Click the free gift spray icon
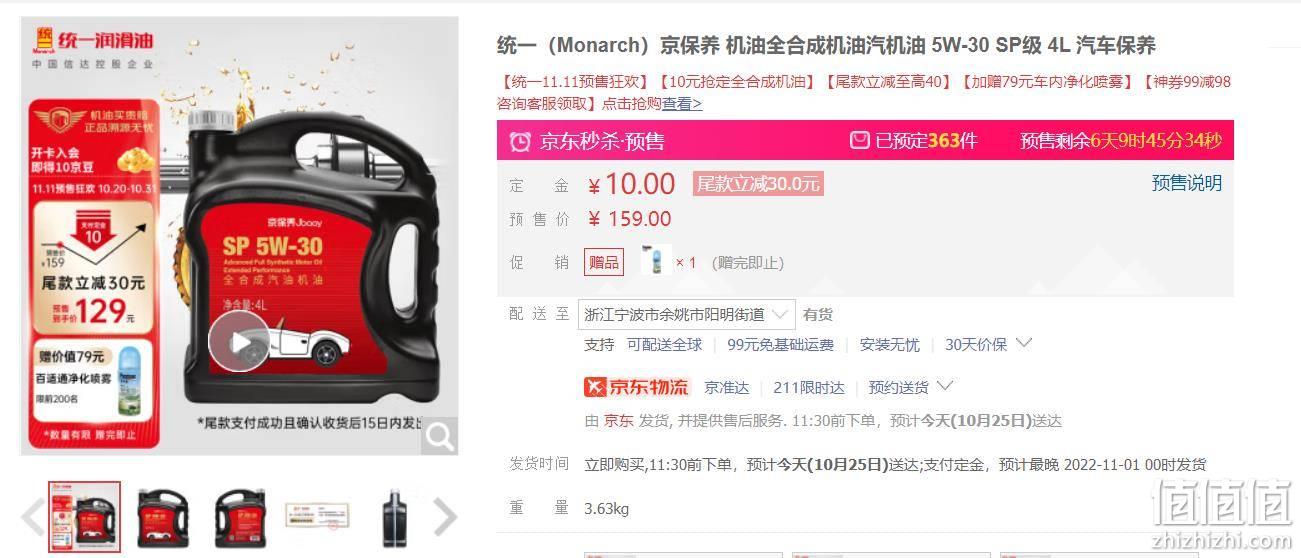 [655, 262]
